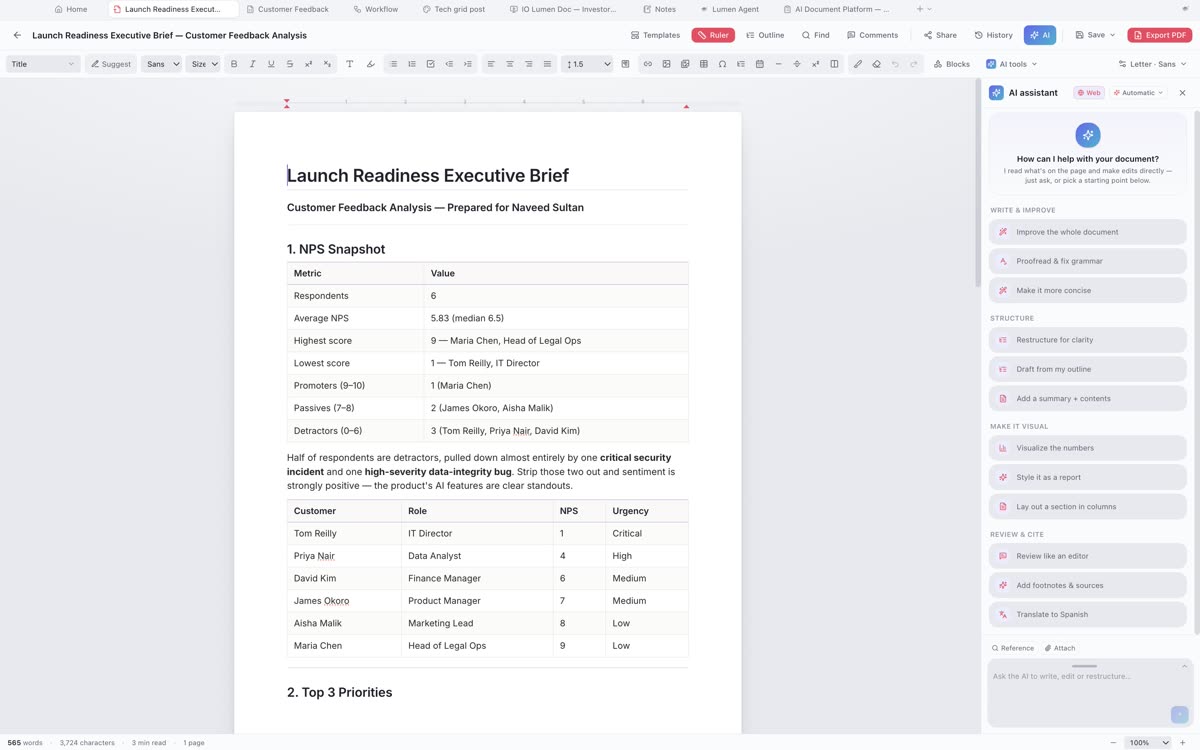This screenshot has width=1200, height=750.
Task: Go back with the arrow
Action: point(17,35)
